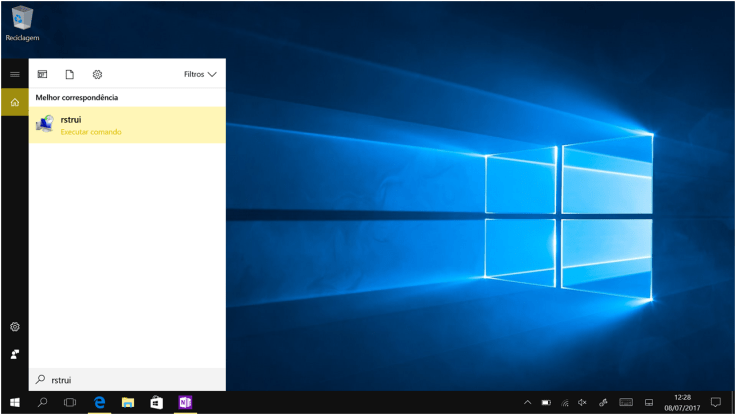Filter search results by apps

43,74
